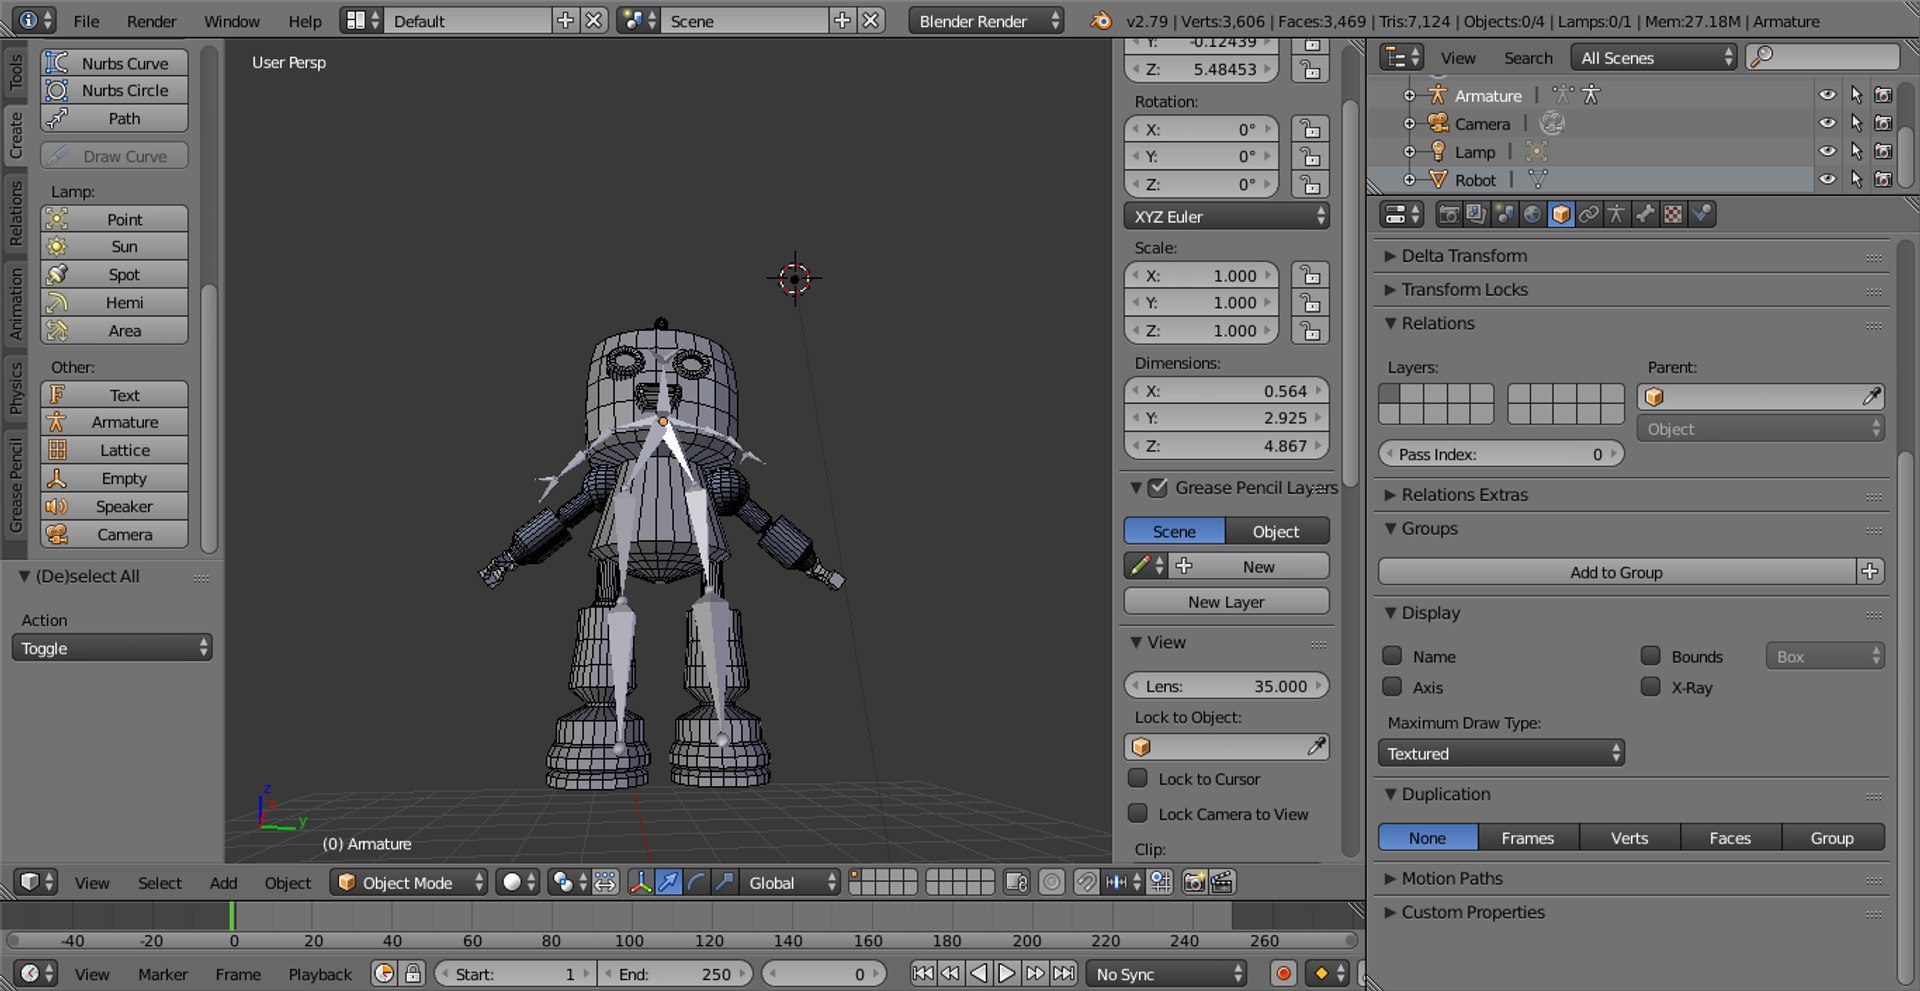1920x991 pixels.
Task: Open the Object Mode dropdown
Action: click(409, 882)
